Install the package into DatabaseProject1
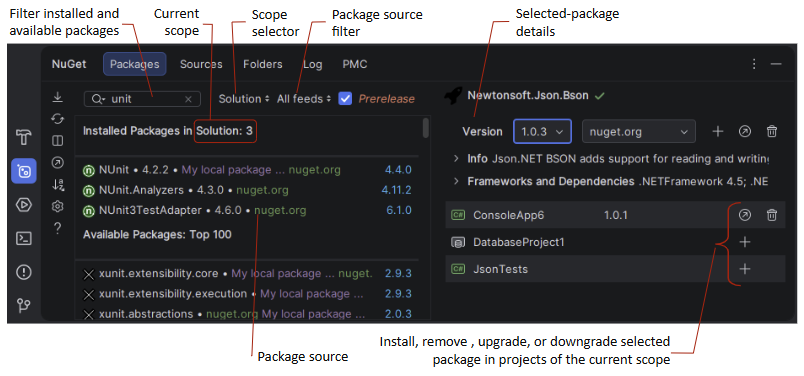The width and height of the screenshot is (804, 376). [745, 242]
